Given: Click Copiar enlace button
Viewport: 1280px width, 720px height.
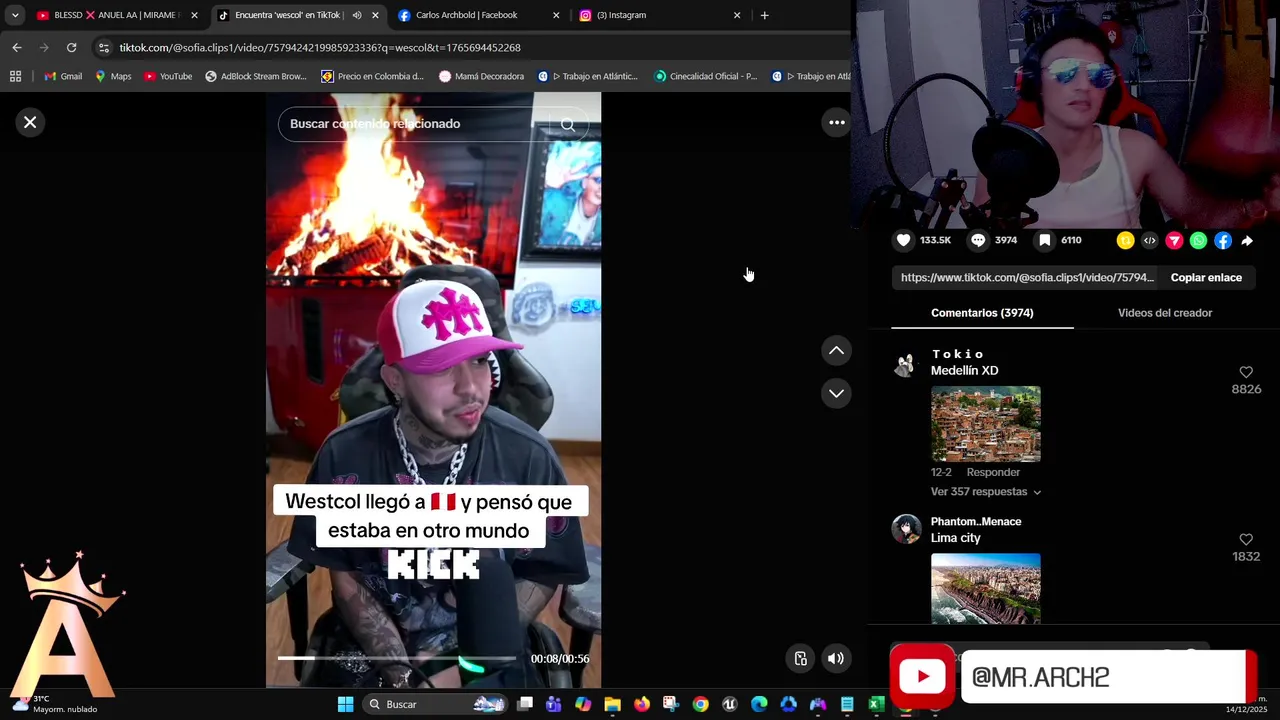Looking at the screenshot, I should tap(1206, 277).
